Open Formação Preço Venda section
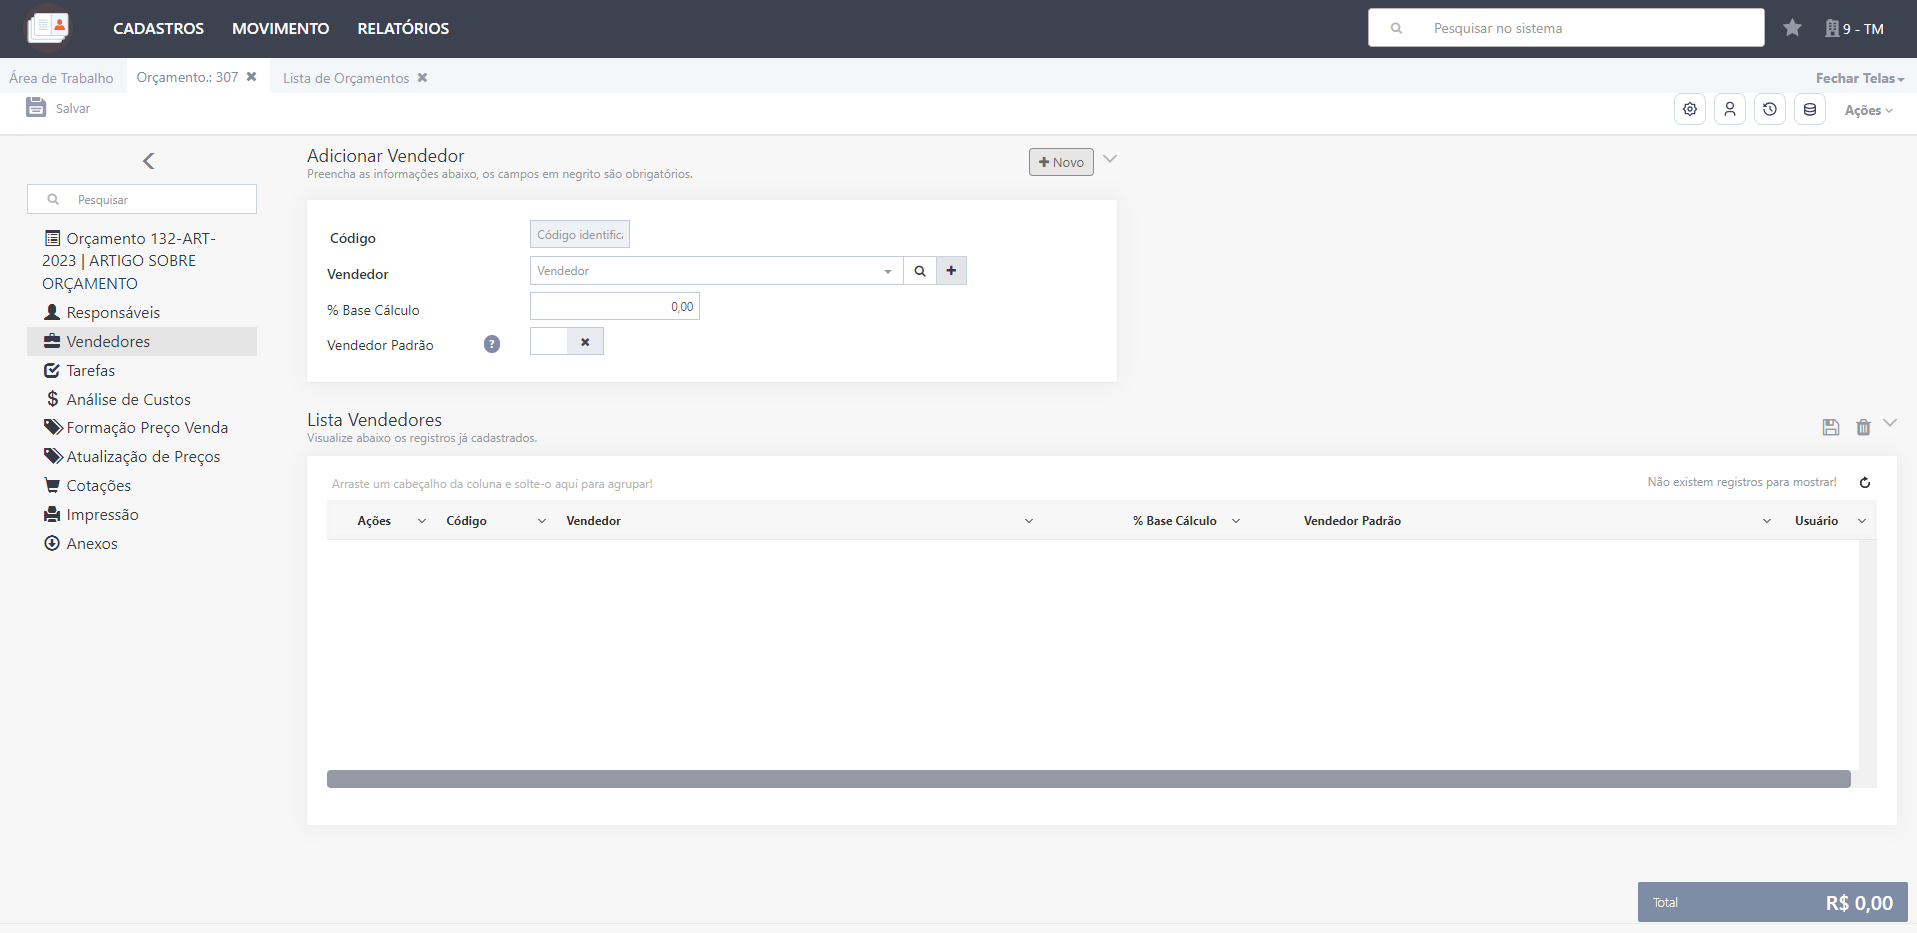Screen dimensions: 1917x933 142,427
